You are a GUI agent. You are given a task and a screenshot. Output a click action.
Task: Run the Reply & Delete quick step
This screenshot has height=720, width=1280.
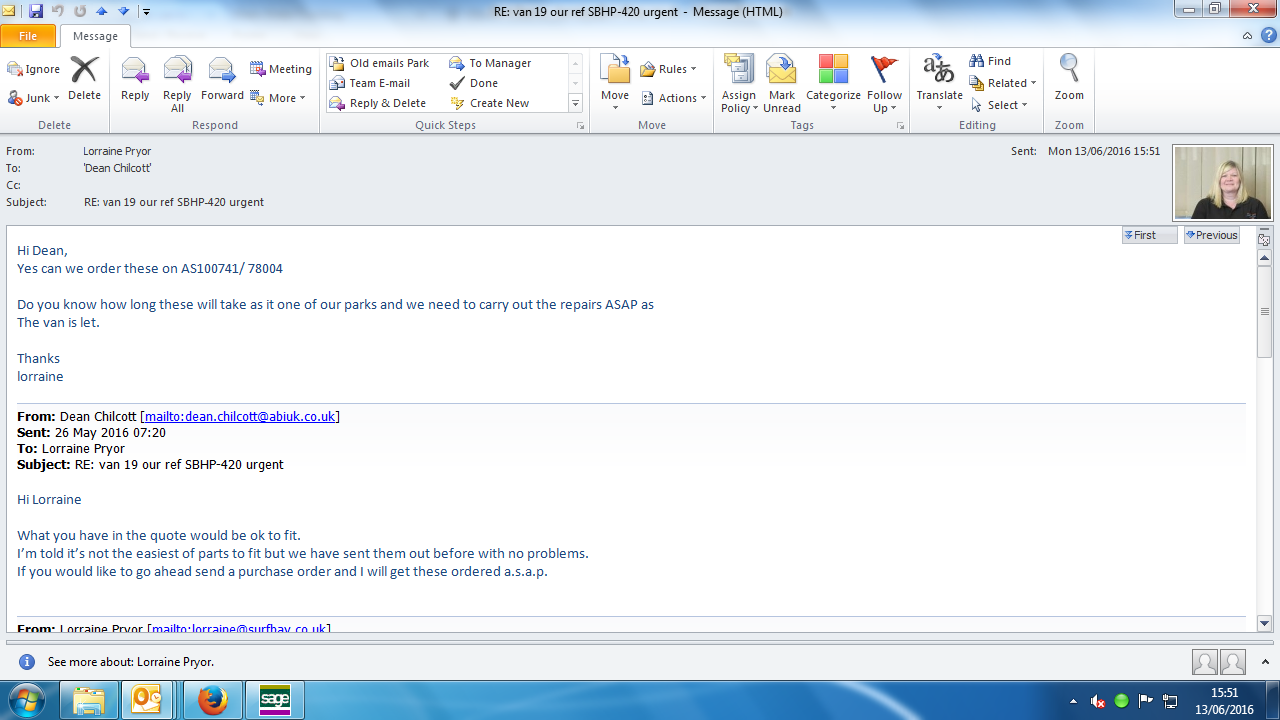click(x=377, y=103)
